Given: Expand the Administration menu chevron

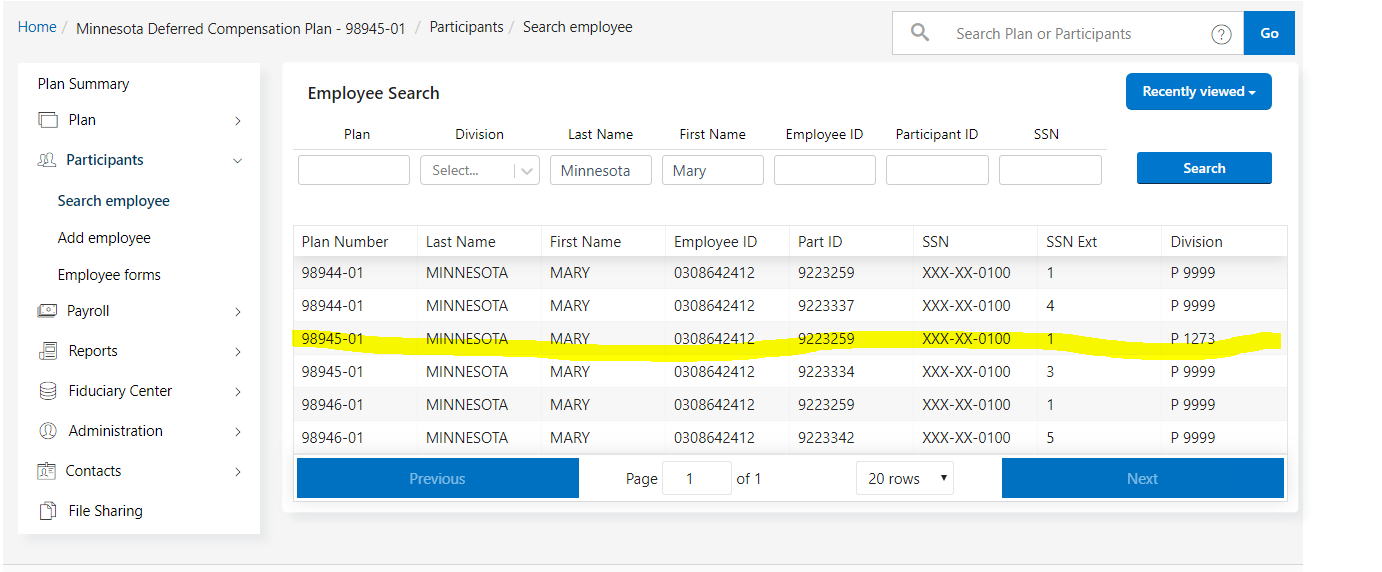Looking at the screenshot, I should tap(238, 432).
